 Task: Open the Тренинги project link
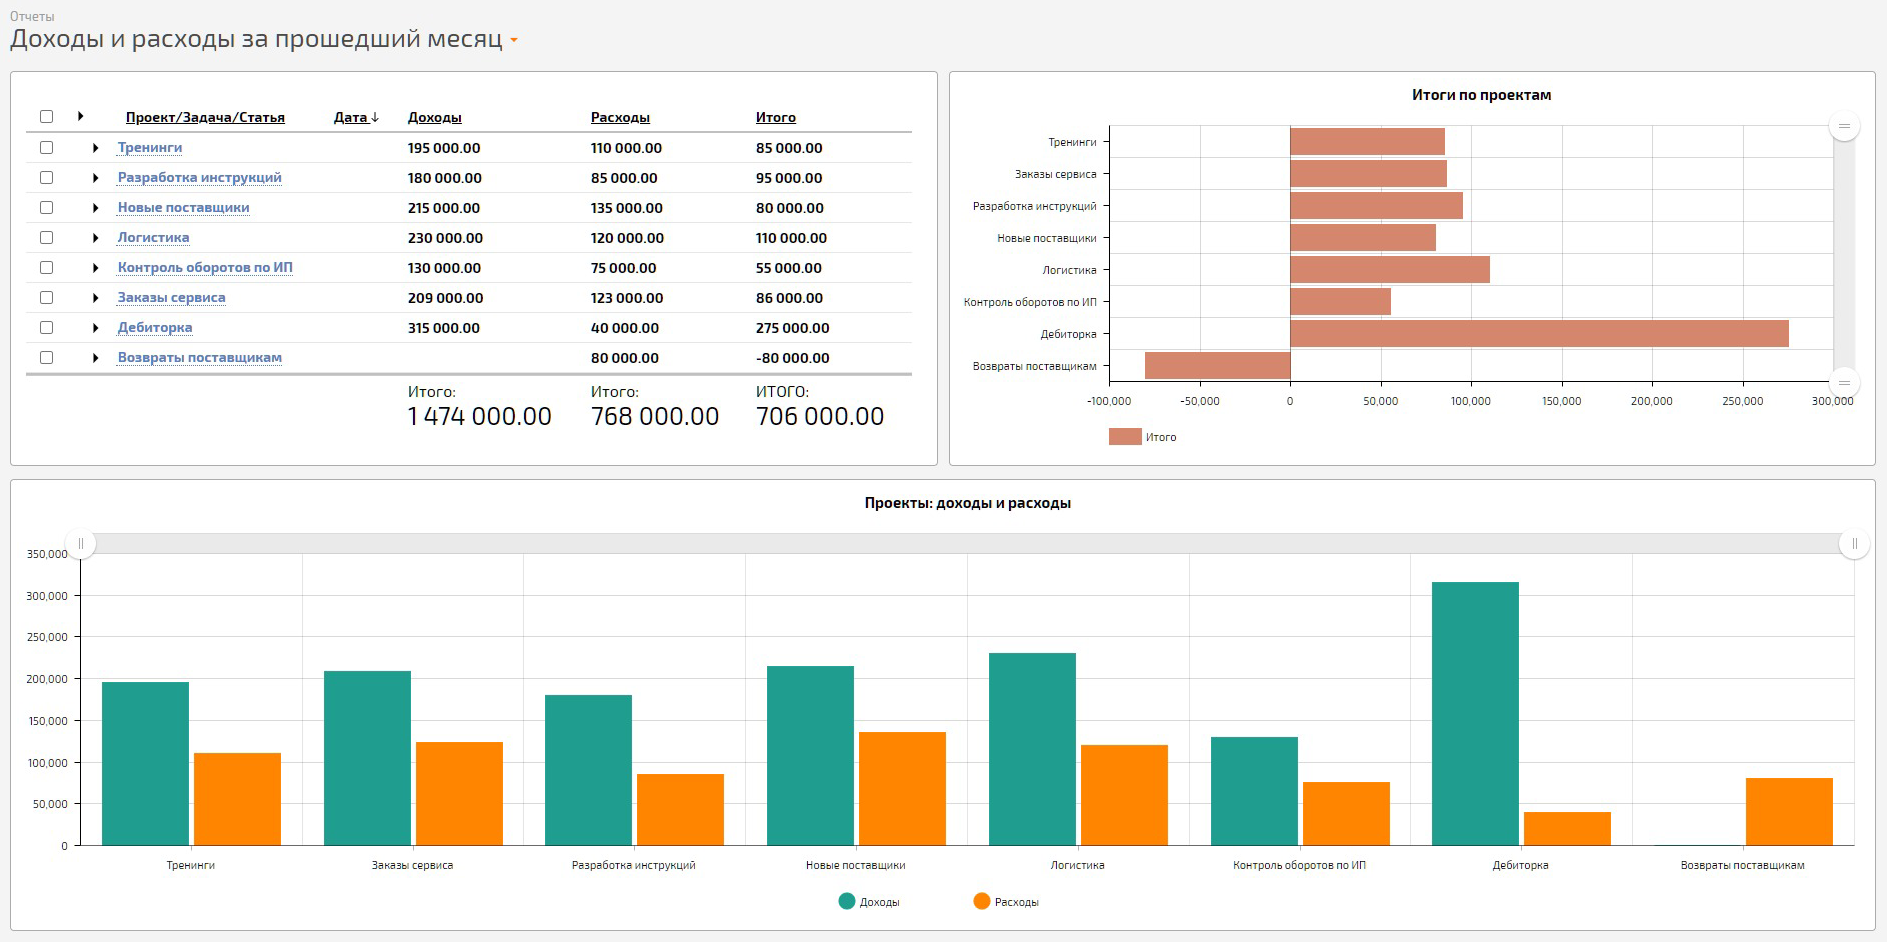click(x=150, y=148)
